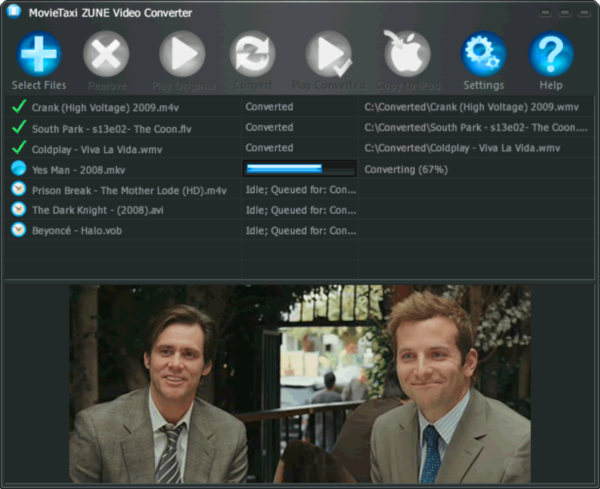
Task: Open Help question mark icon
Action: pyautogui.click(x=551, y=54)
